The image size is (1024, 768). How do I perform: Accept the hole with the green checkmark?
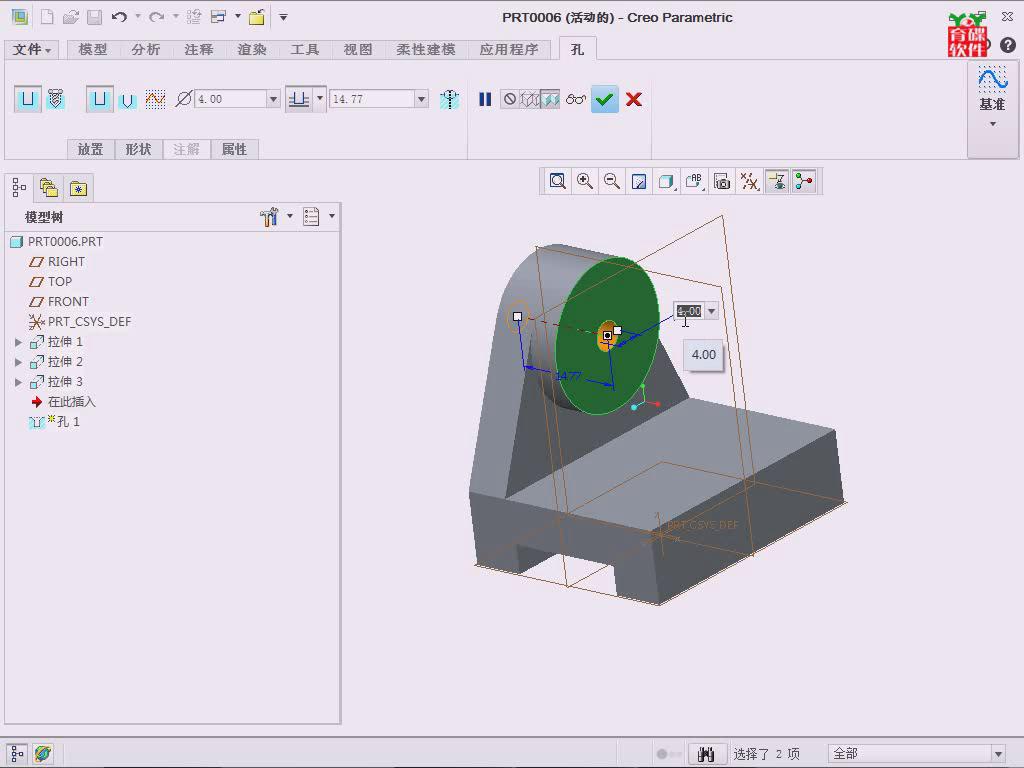pos(605,99)
